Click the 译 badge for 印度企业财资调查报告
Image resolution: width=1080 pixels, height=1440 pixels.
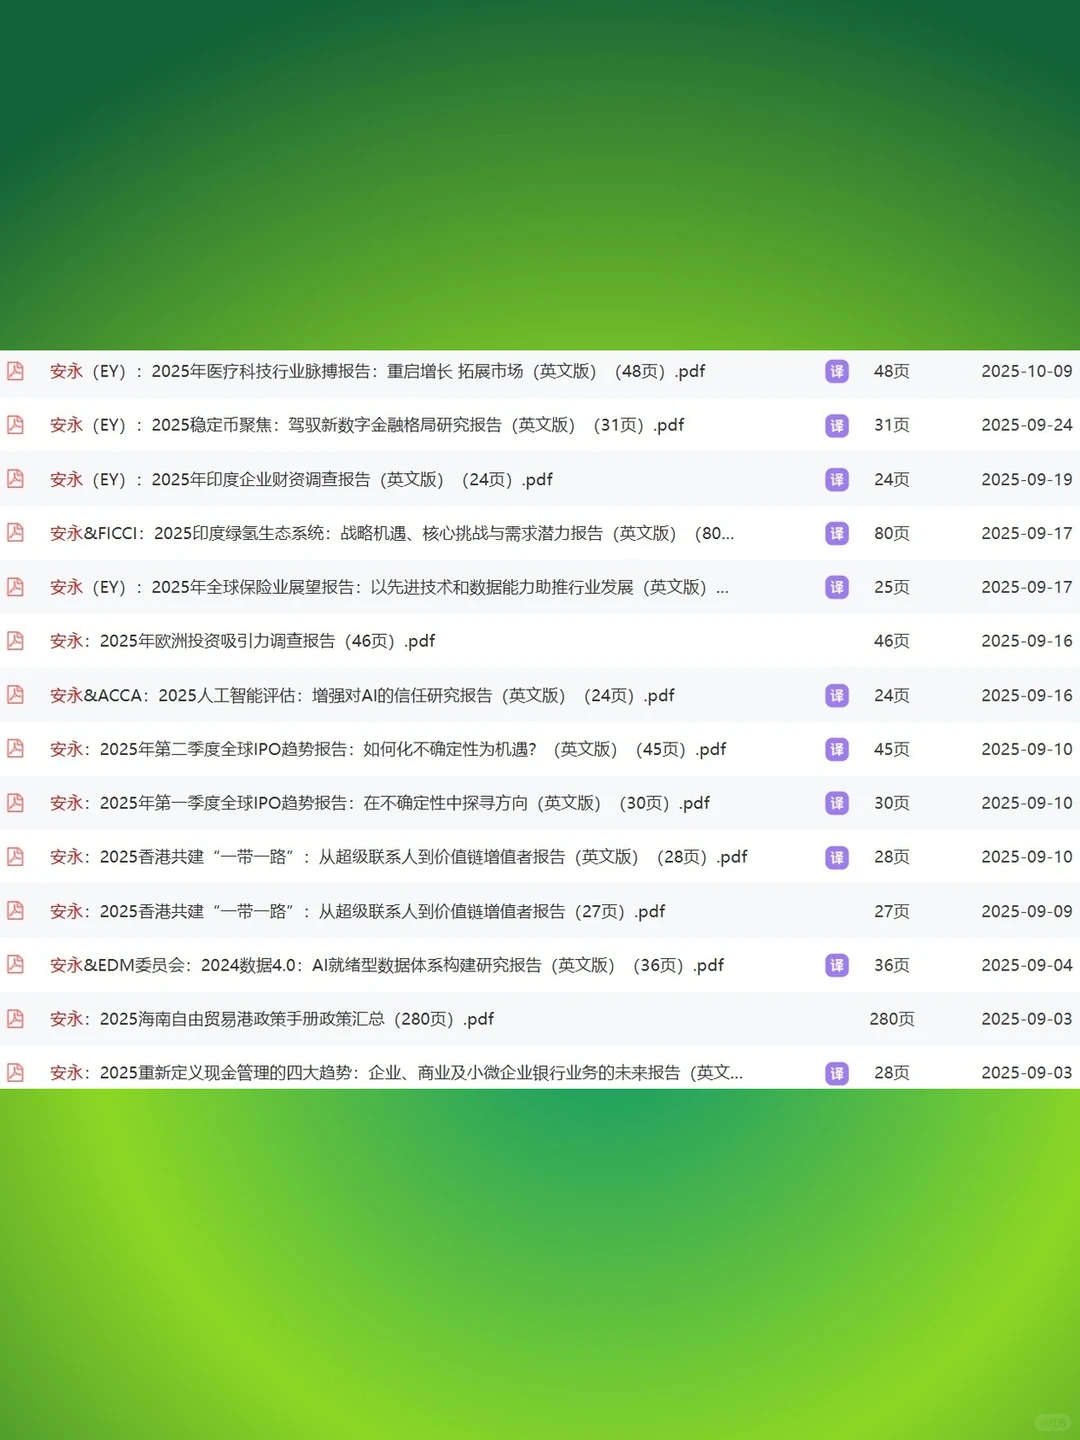pyautogui.click(x=837, y=479)
